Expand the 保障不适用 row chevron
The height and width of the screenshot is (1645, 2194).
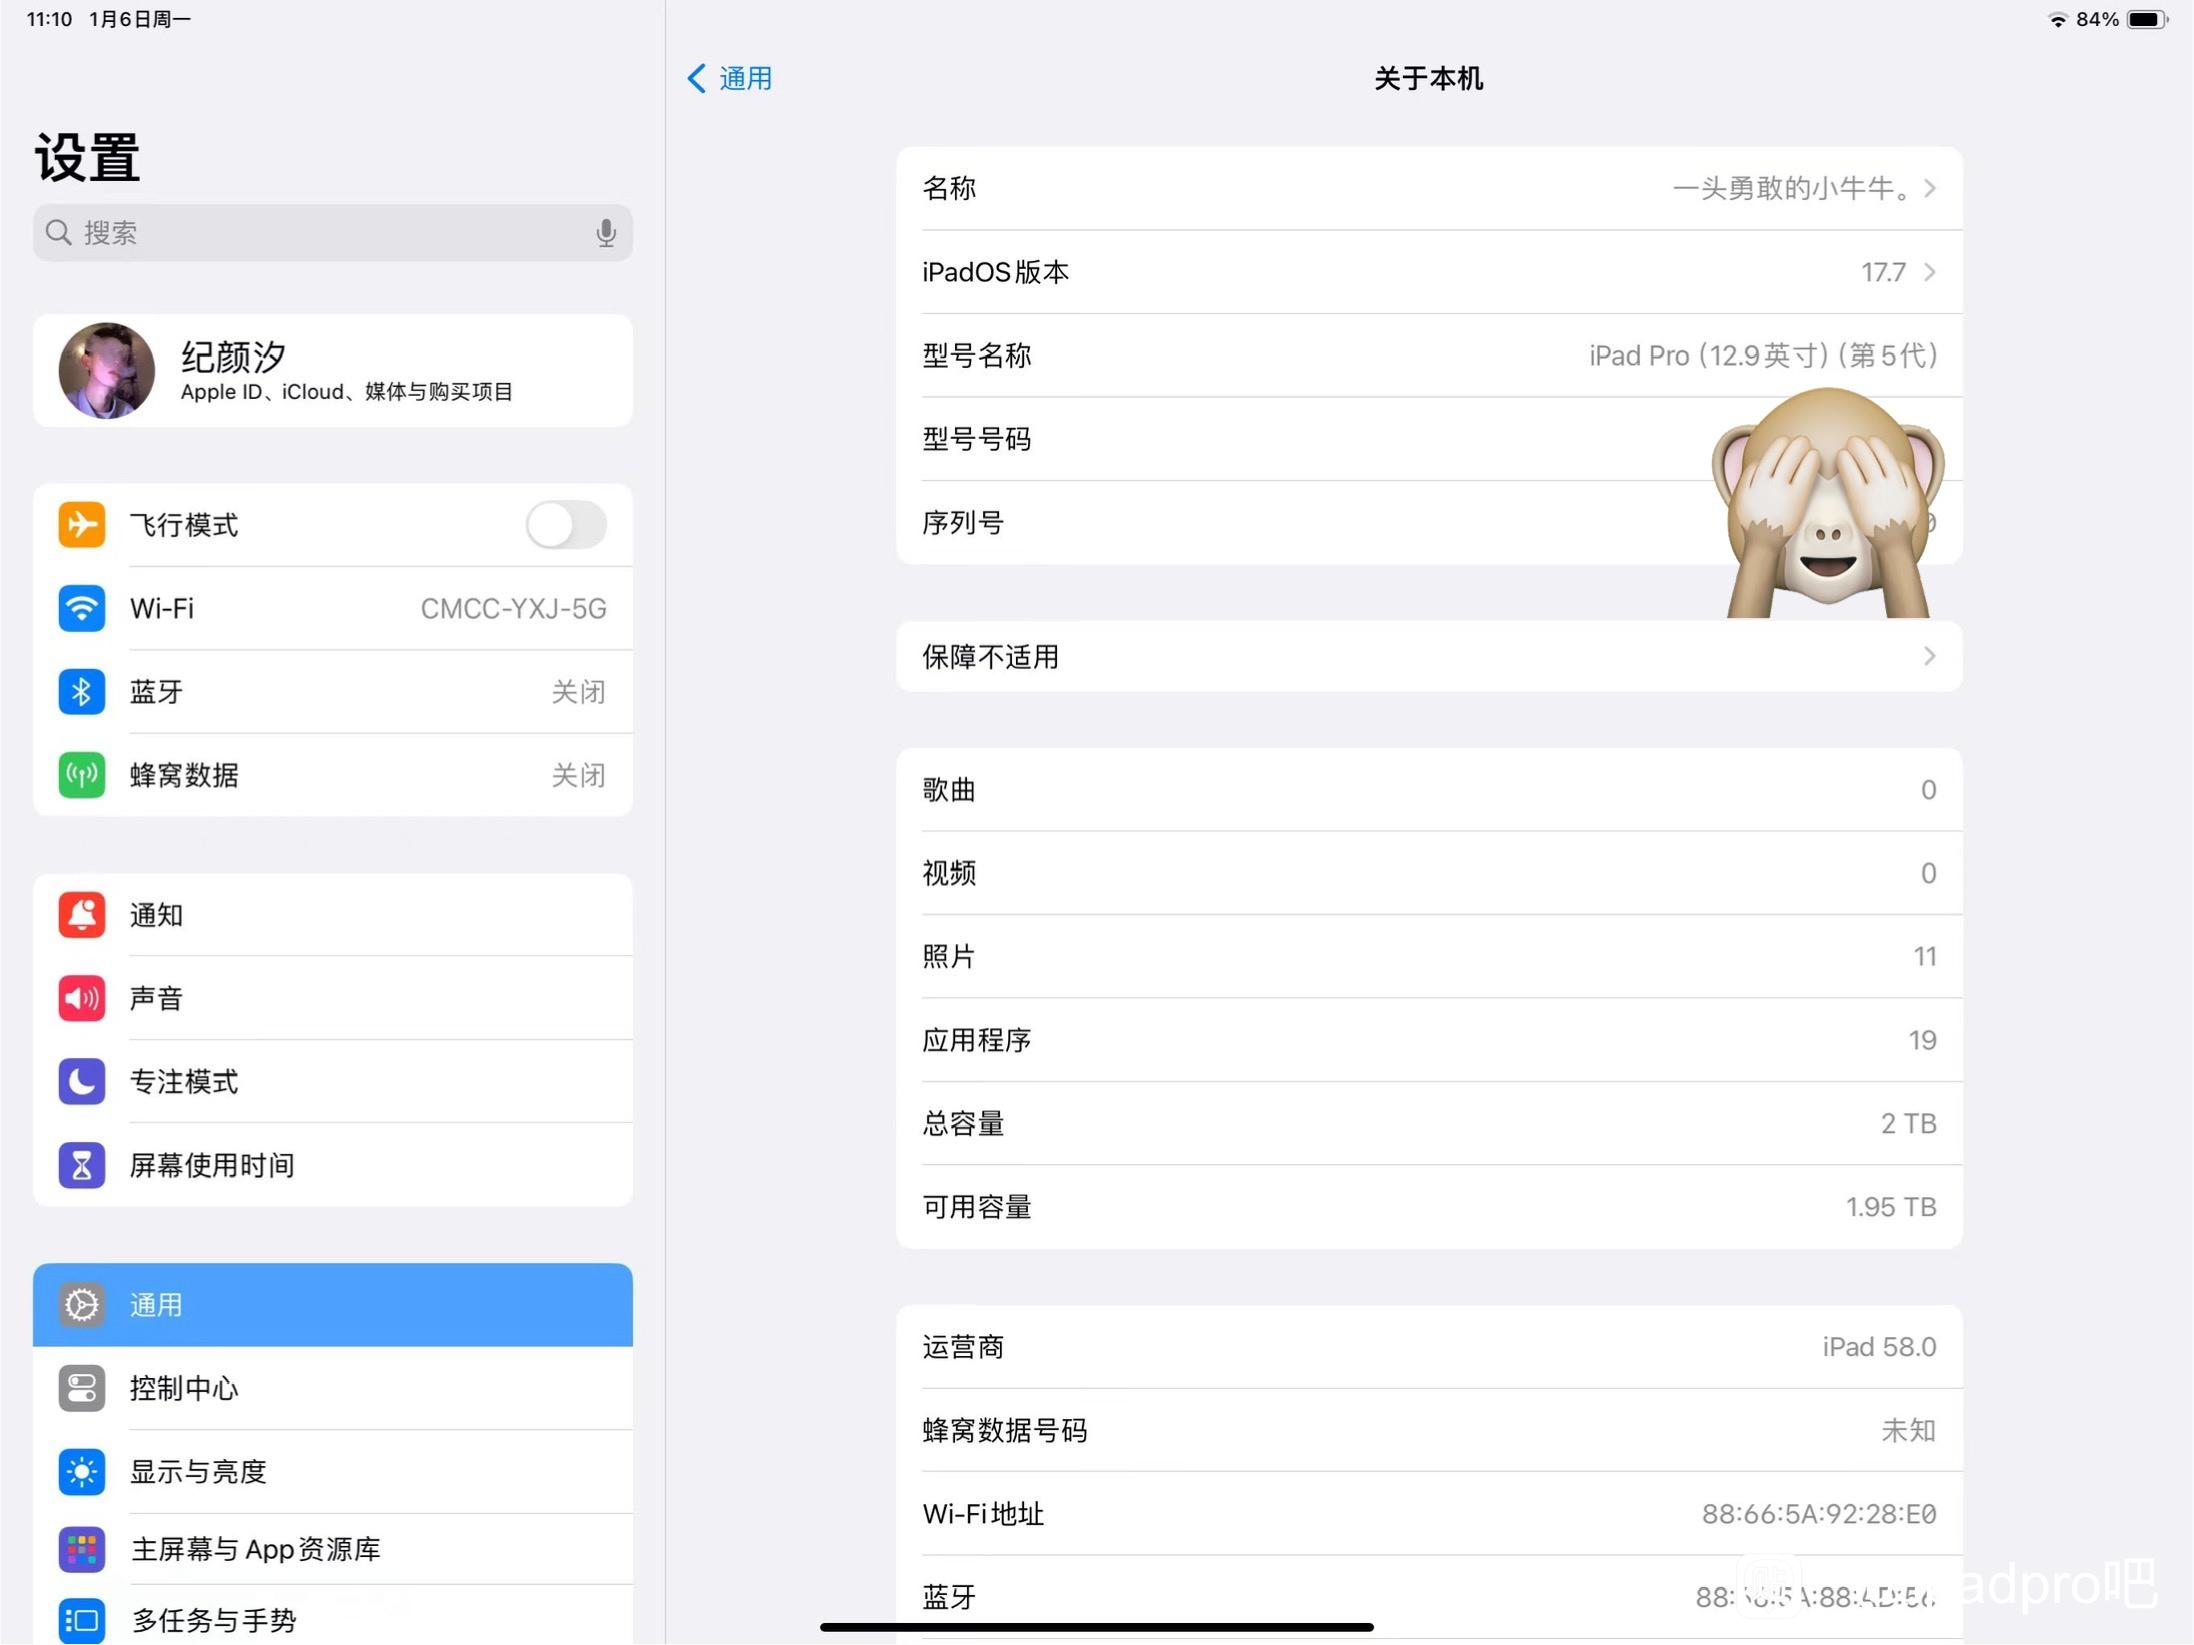[1930, 656]
